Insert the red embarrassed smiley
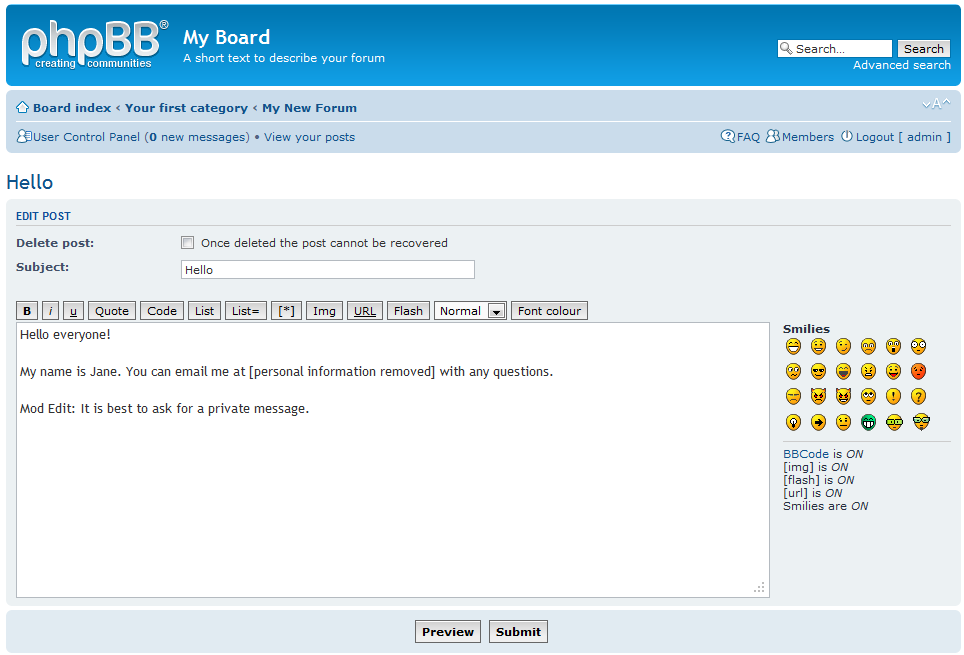Screen dimensions: 964x655 tap(919, 371)
